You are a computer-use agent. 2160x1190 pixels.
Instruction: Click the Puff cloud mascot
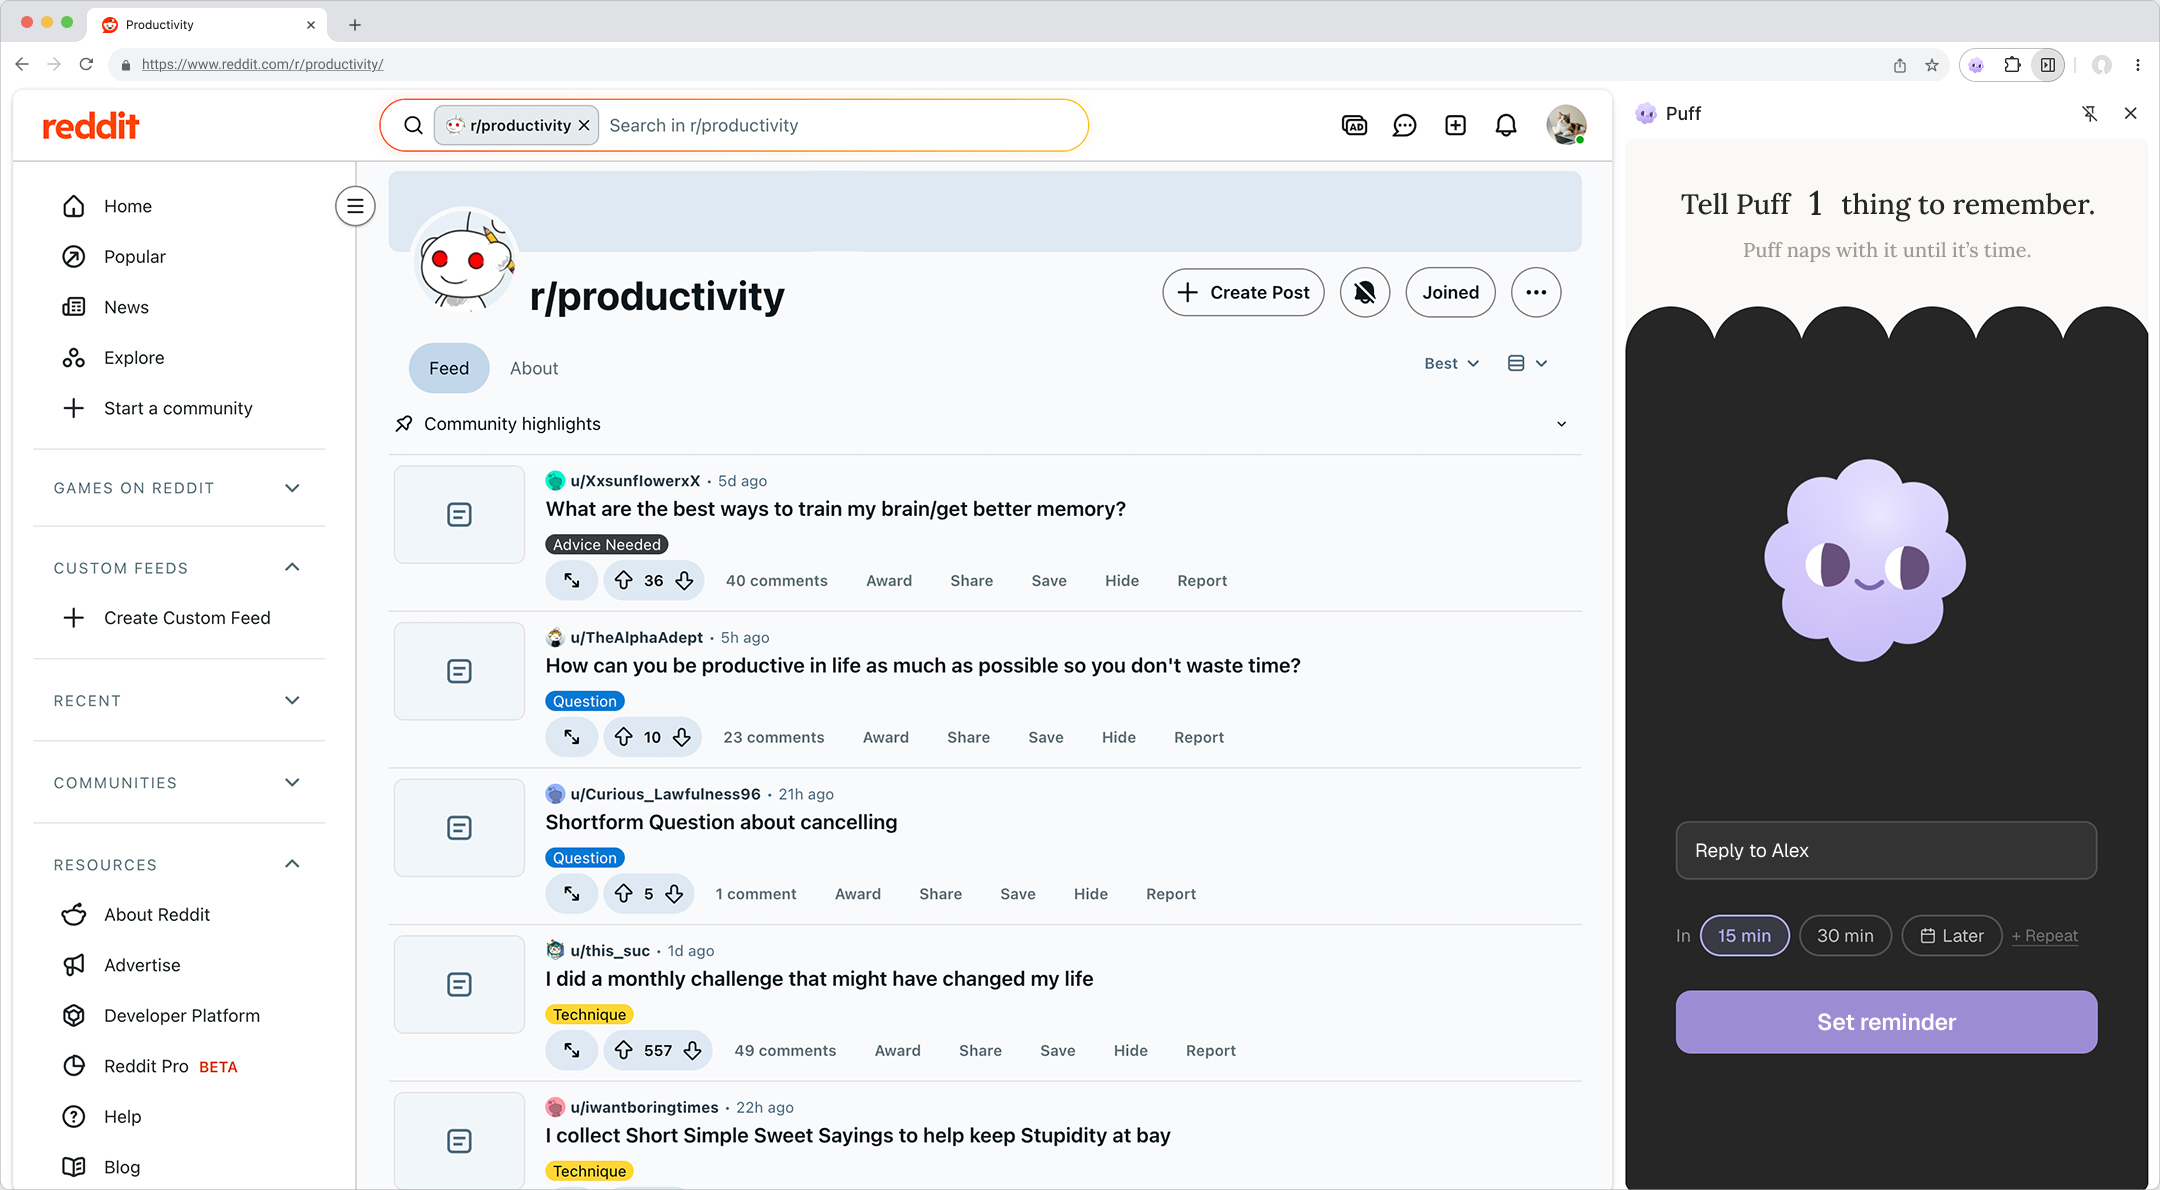[1865, 561]
